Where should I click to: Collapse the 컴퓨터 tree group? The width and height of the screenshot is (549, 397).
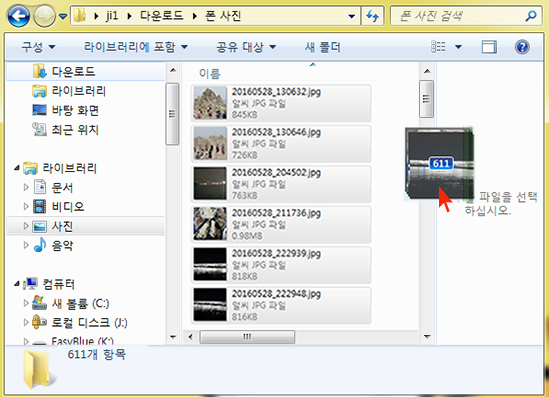click(x=16, y=284)
